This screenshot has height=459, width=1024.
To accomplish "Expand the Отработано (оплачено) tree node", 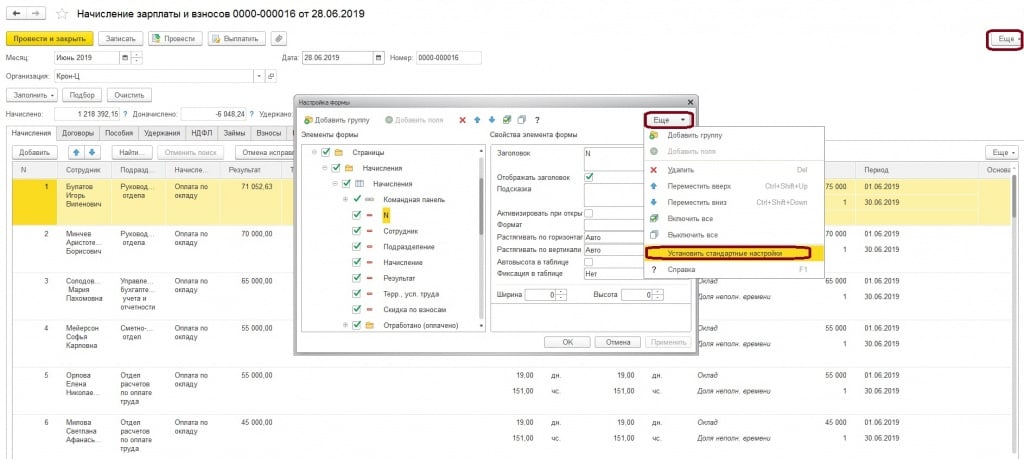I will 344,325.
